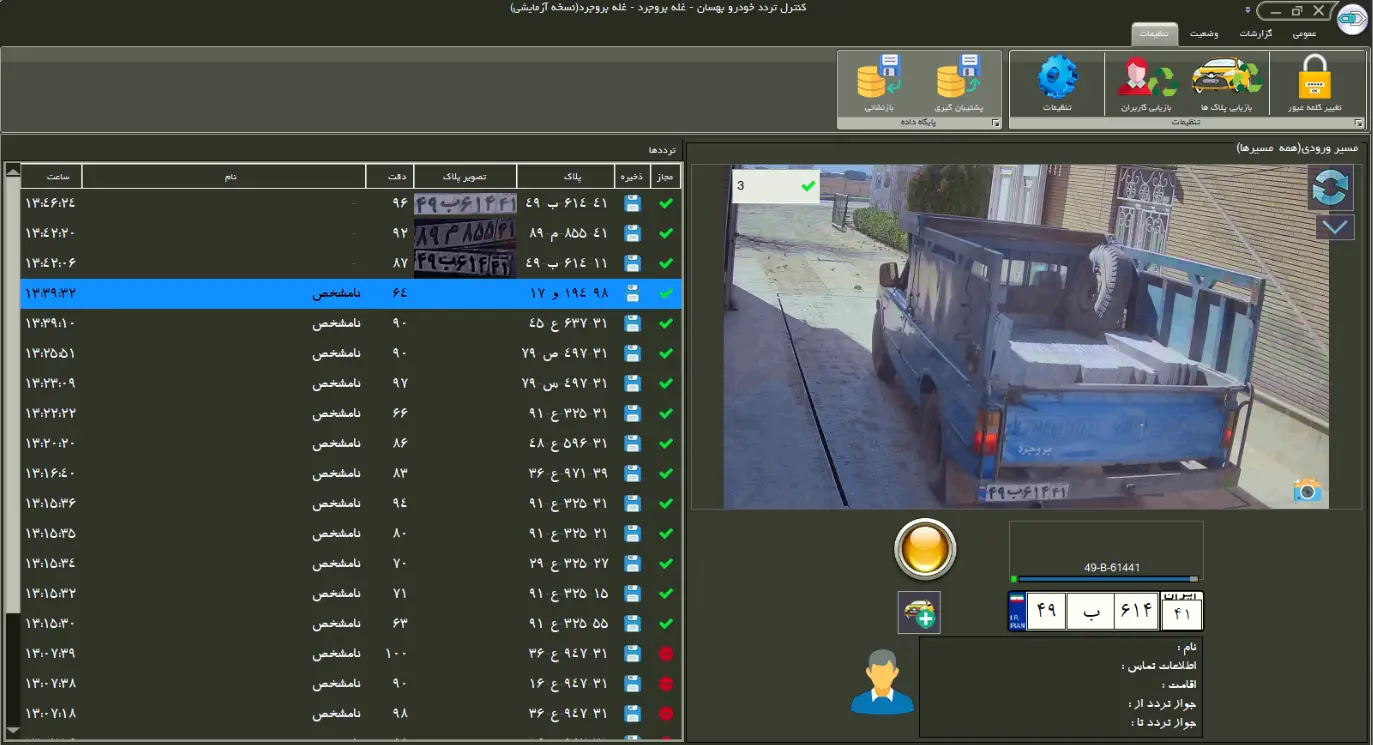Image resolution: width=1373 pixels, height=745 pixels.
Task: Expand the chevron dropdown below the refresh icon
Action: tap(1334, 227)
